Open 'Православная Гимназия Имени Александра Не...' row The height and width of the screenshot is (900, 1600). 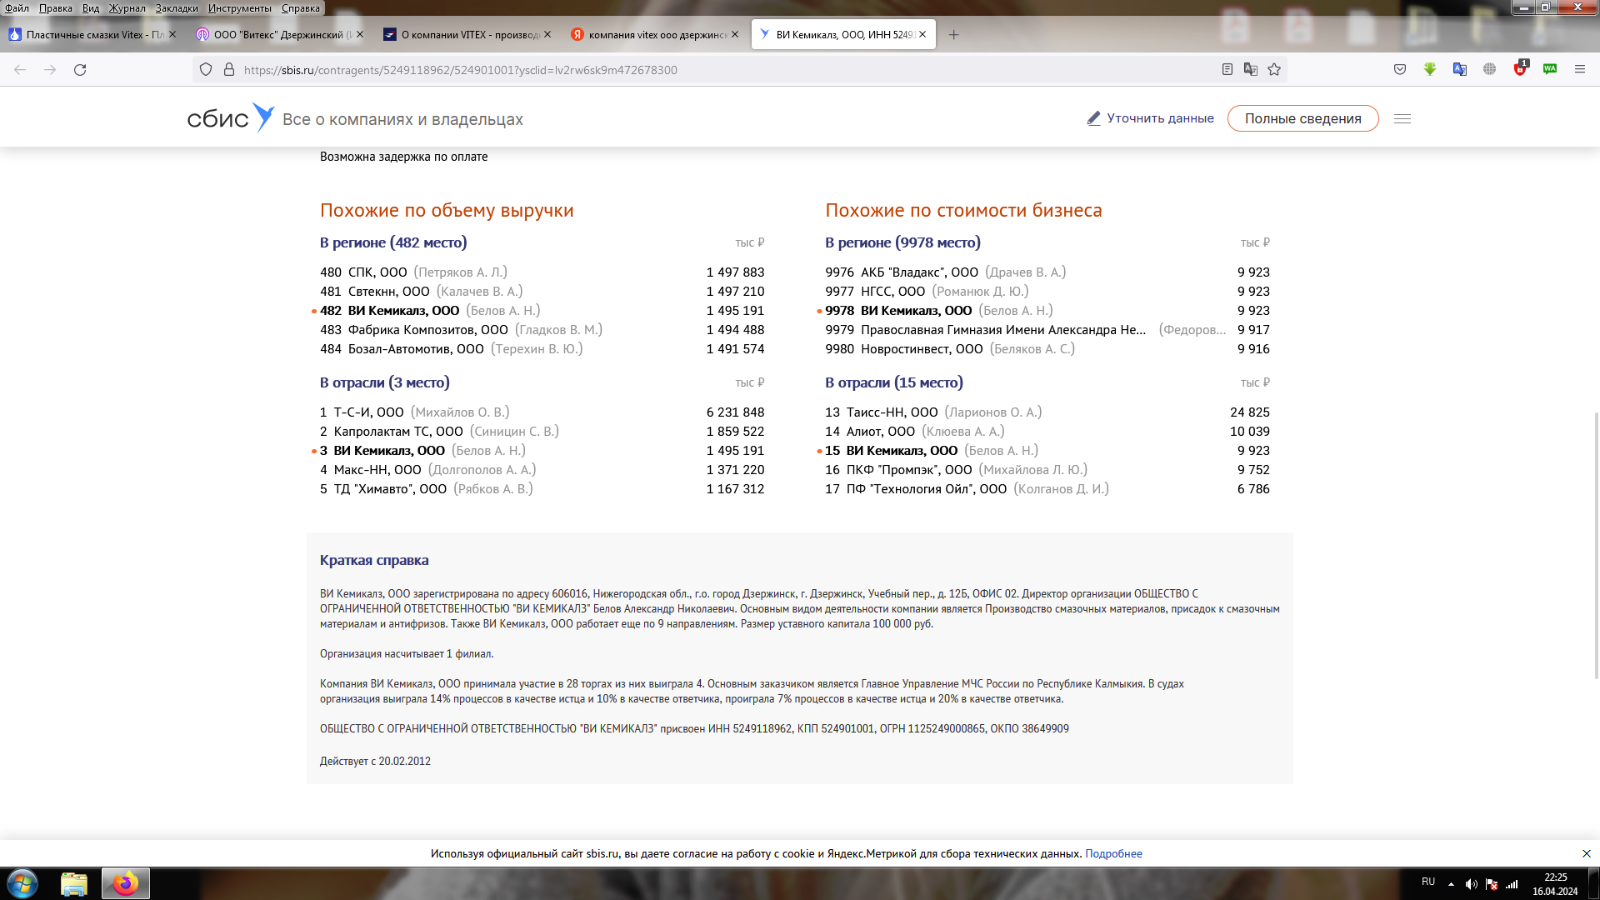click(x=1047, y=330)
